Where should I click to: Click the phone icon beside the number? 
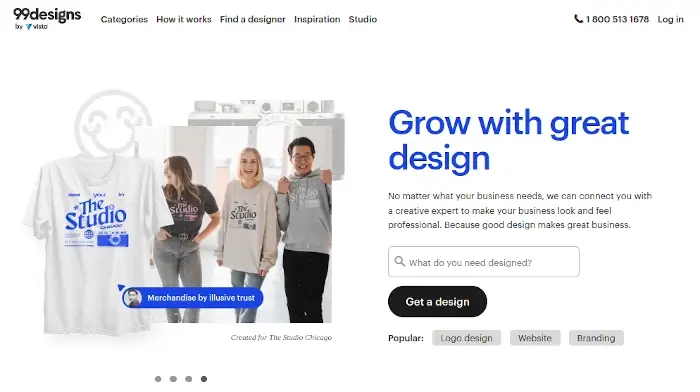pyautogui.click(x=578, y=19)
